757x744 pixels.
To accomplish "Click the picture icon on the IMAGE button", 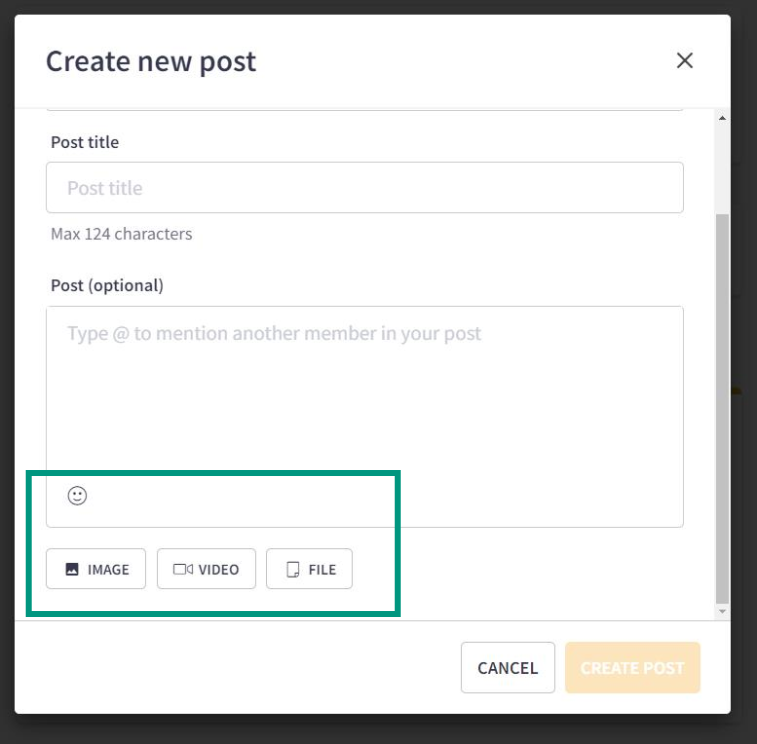I will coord(72,569).
